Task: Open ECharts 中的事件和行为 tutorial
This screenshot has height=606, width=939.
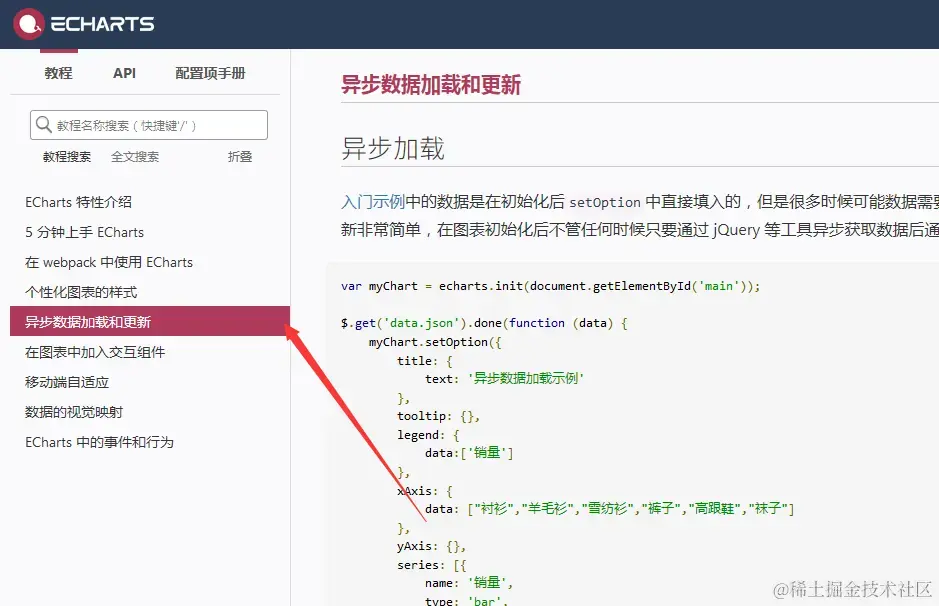Action: 99,442
